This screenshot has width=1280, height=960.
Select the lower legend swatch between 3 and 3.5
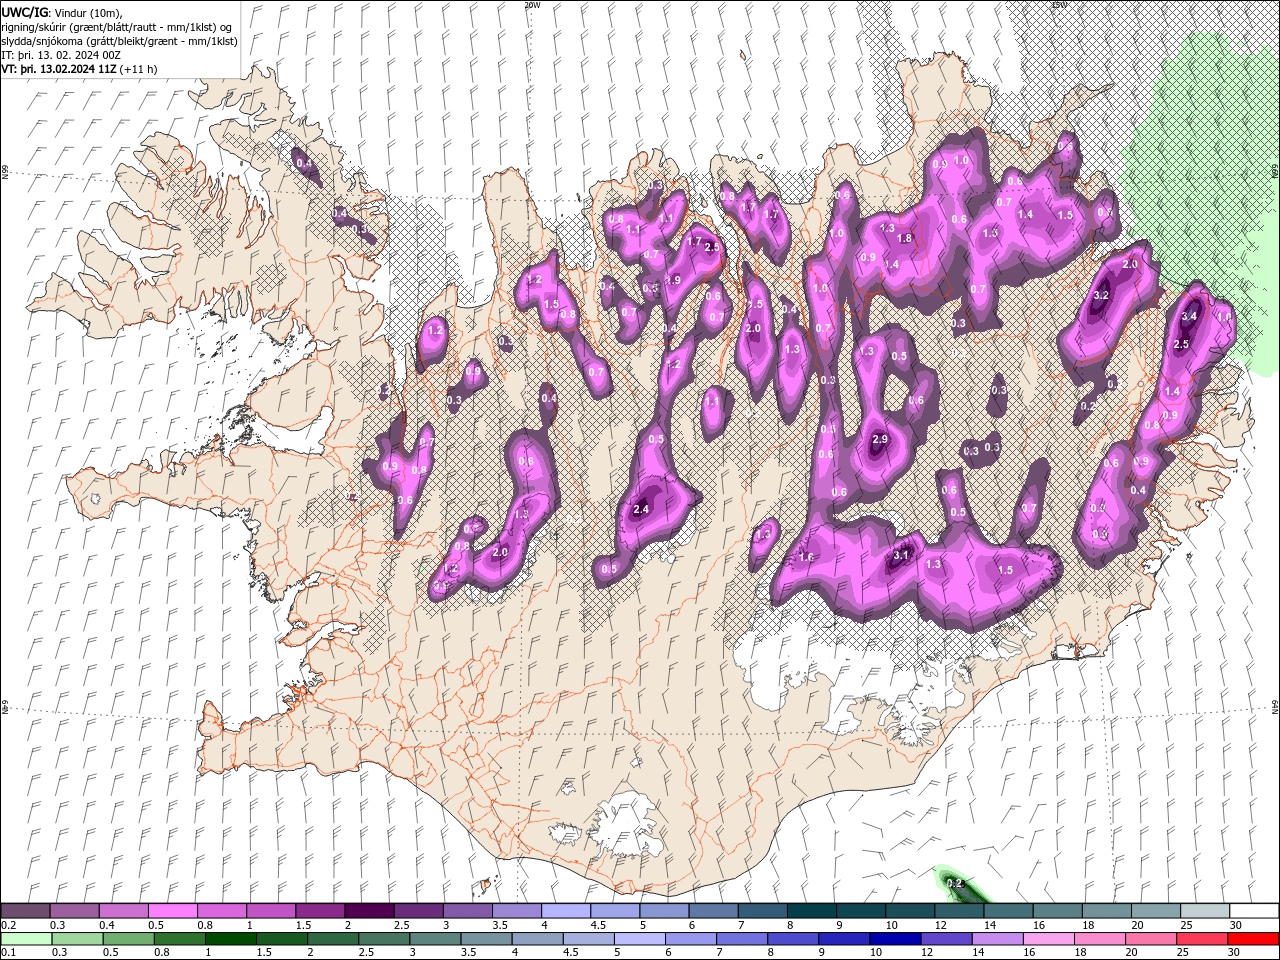435,939
